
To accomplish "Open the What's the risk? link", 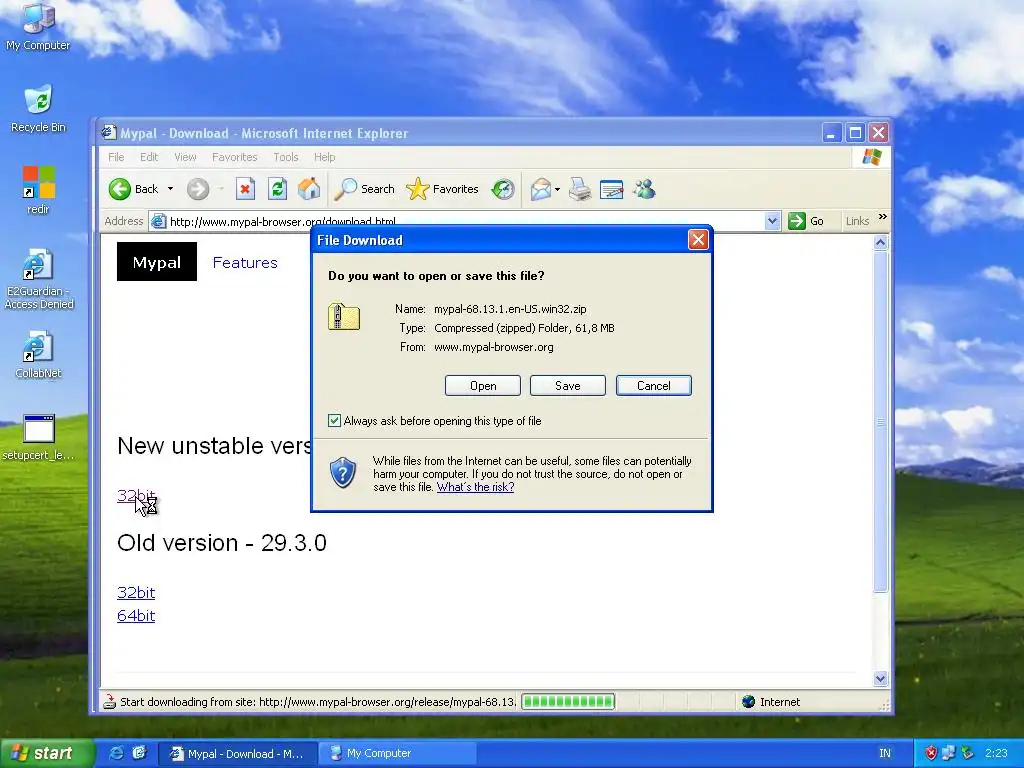I will click(475, 487).
